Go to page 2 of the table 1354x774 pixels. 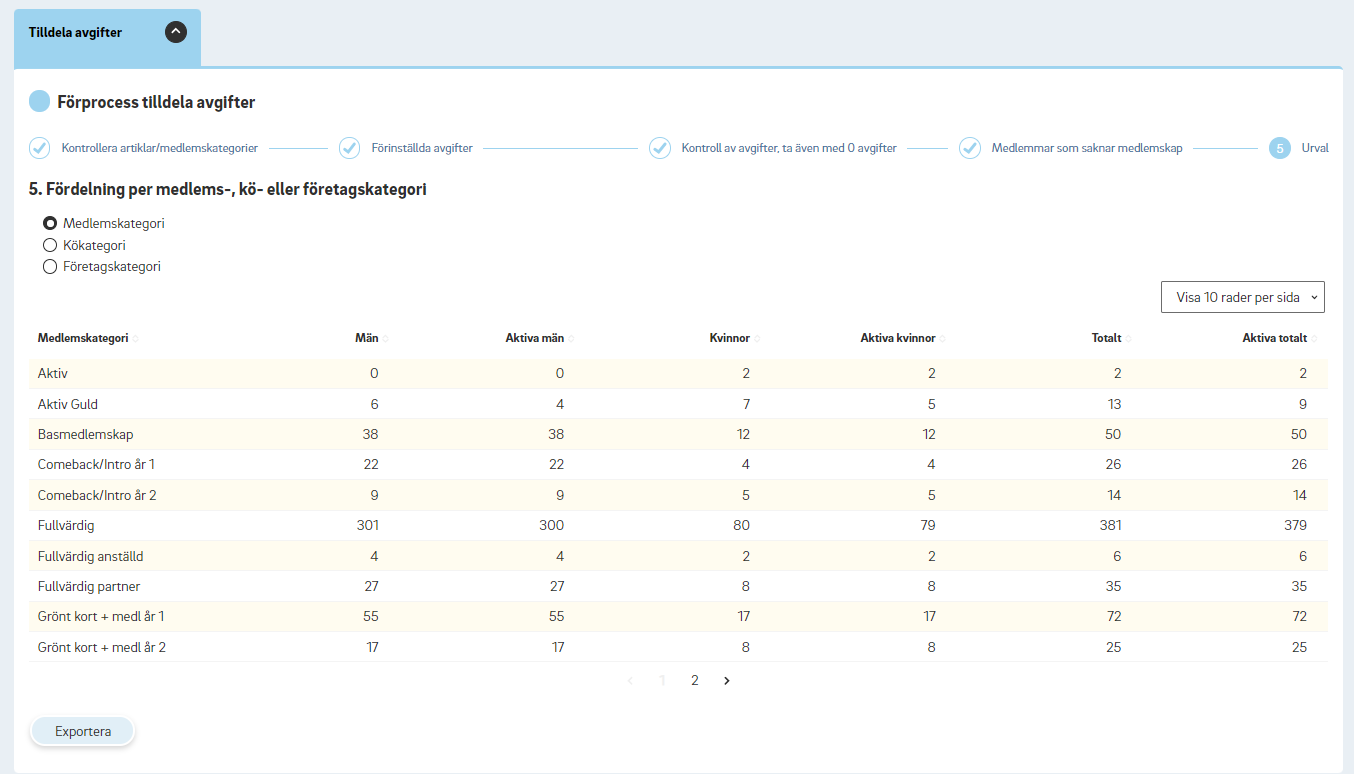[694, 680]
